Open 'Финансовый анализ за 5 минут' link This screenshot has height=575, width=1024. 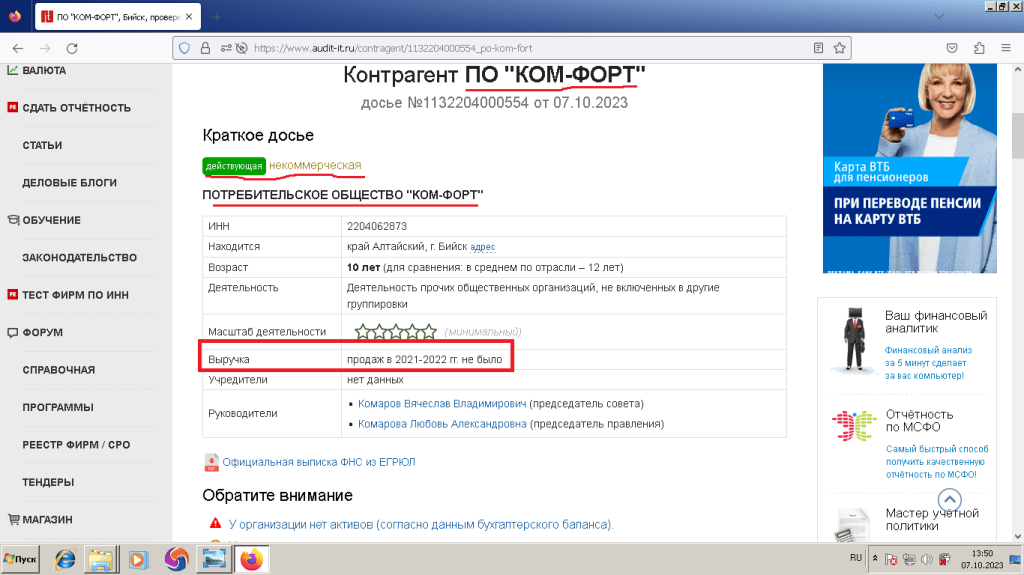tap(928, 363)
